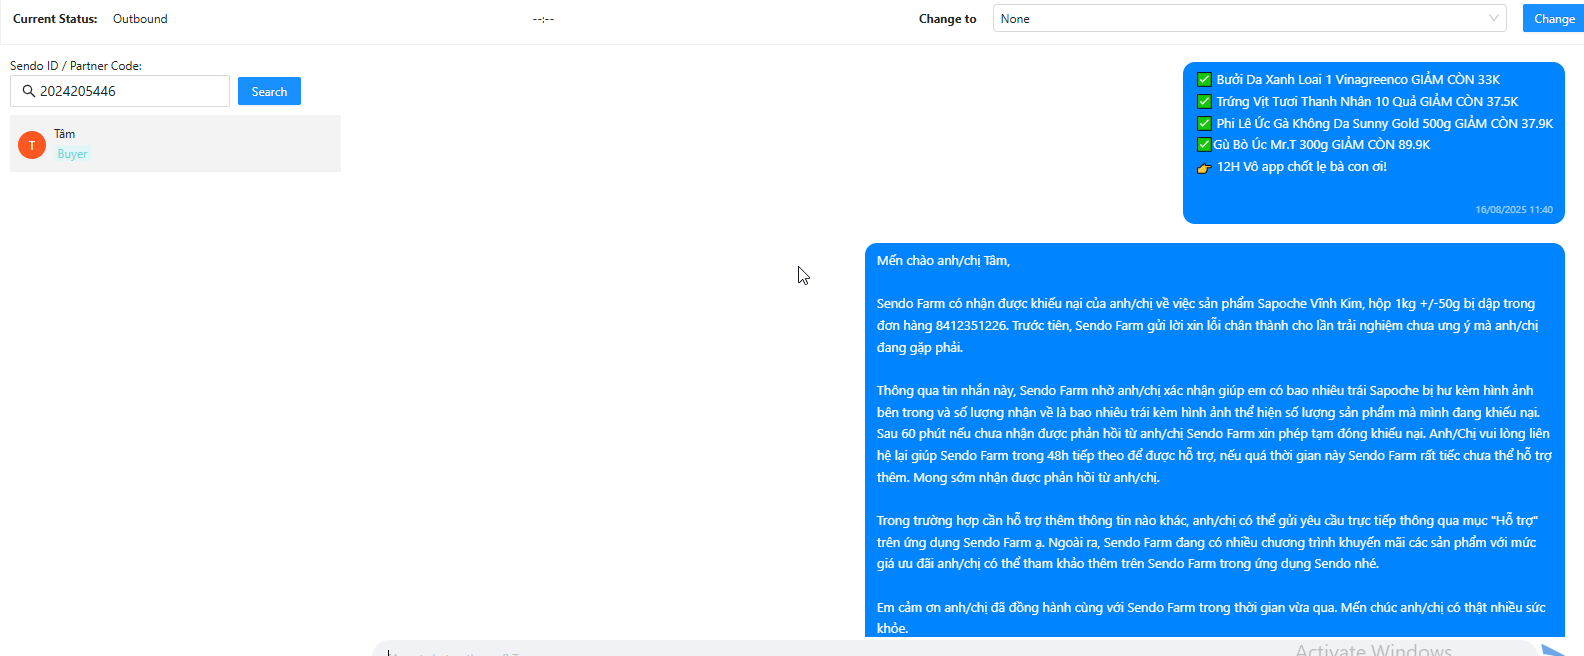Click the pointing hand emoji before 12H

point(1204,167)
